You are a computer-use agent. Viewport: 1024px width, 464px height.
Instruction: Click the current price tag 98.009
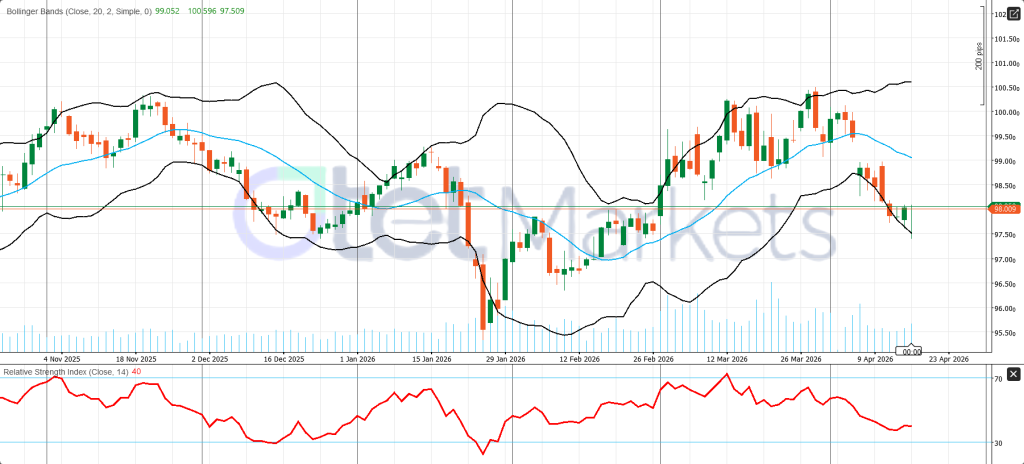tap(1004, 208)
